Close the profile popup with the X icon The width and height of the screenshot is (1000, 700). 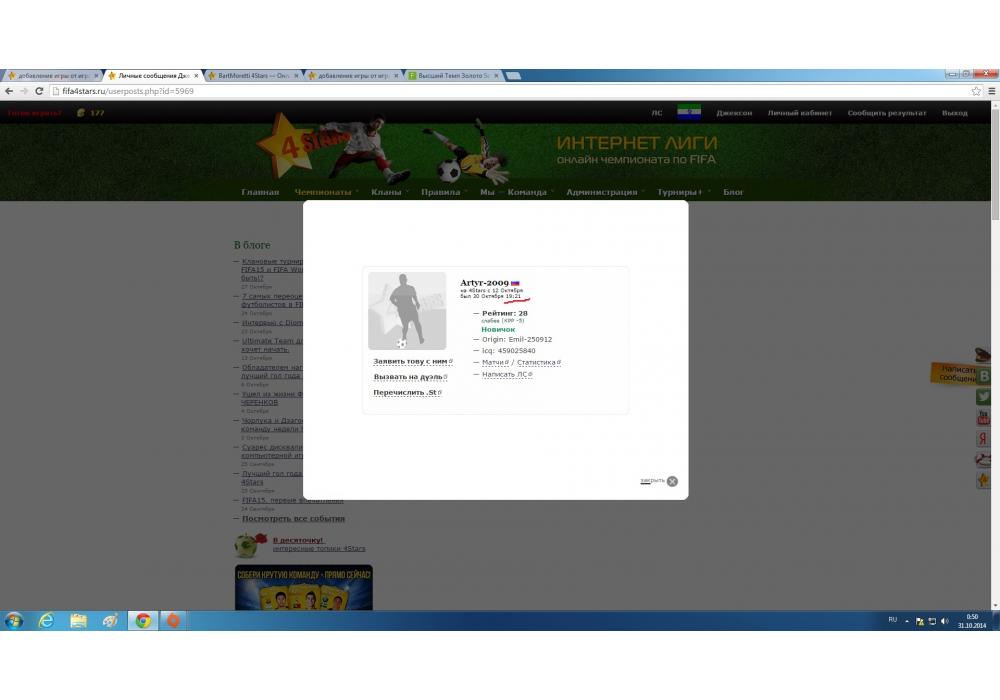[x=672, y=481]
